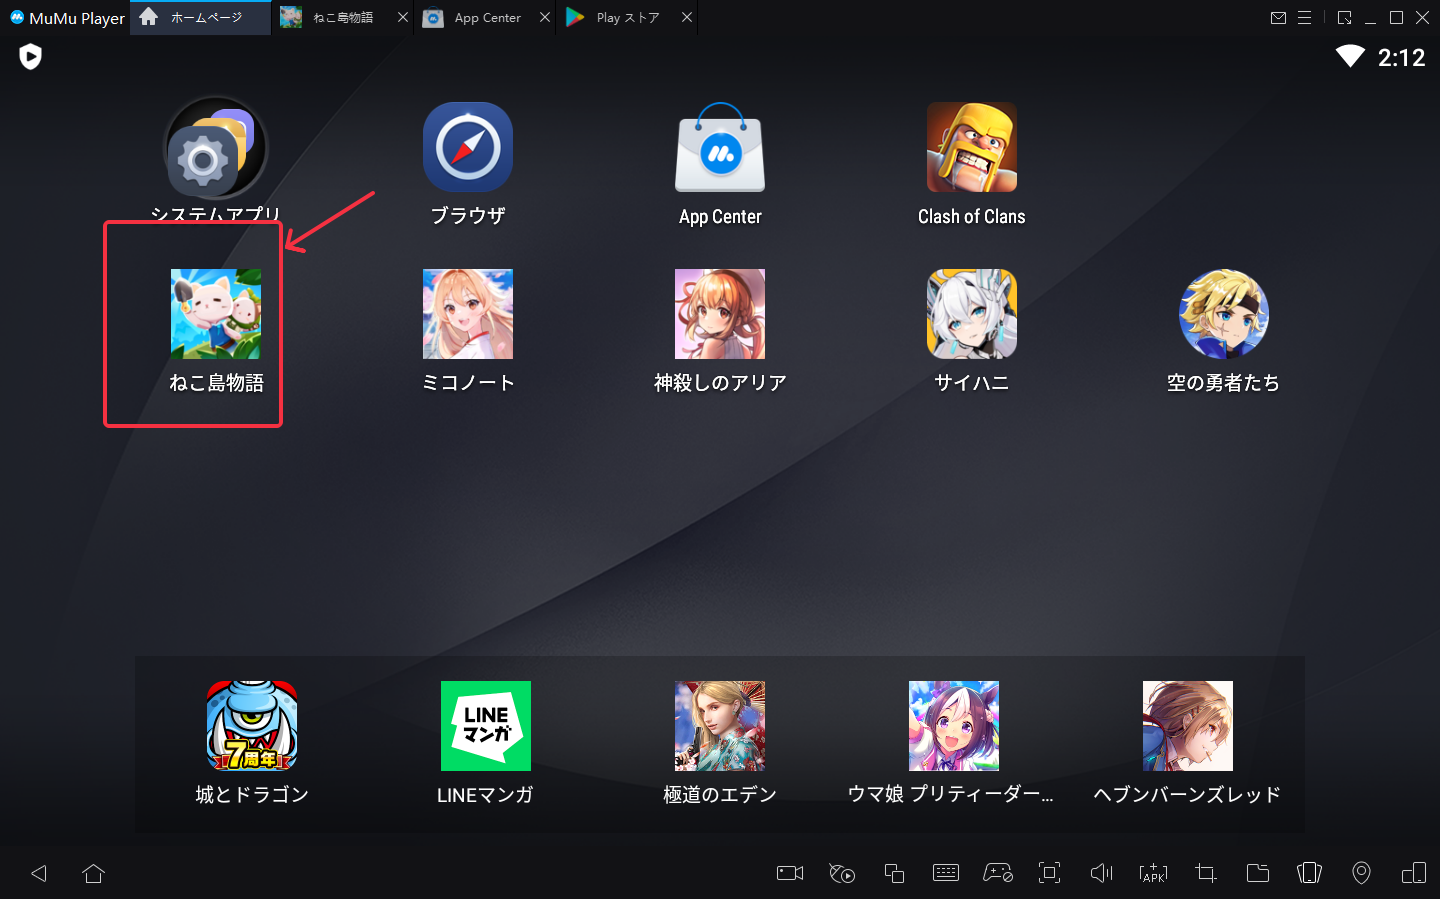1440x899 pixels.
Task: Launch 城とドラゴン from the dock
Action: [252, 726]
